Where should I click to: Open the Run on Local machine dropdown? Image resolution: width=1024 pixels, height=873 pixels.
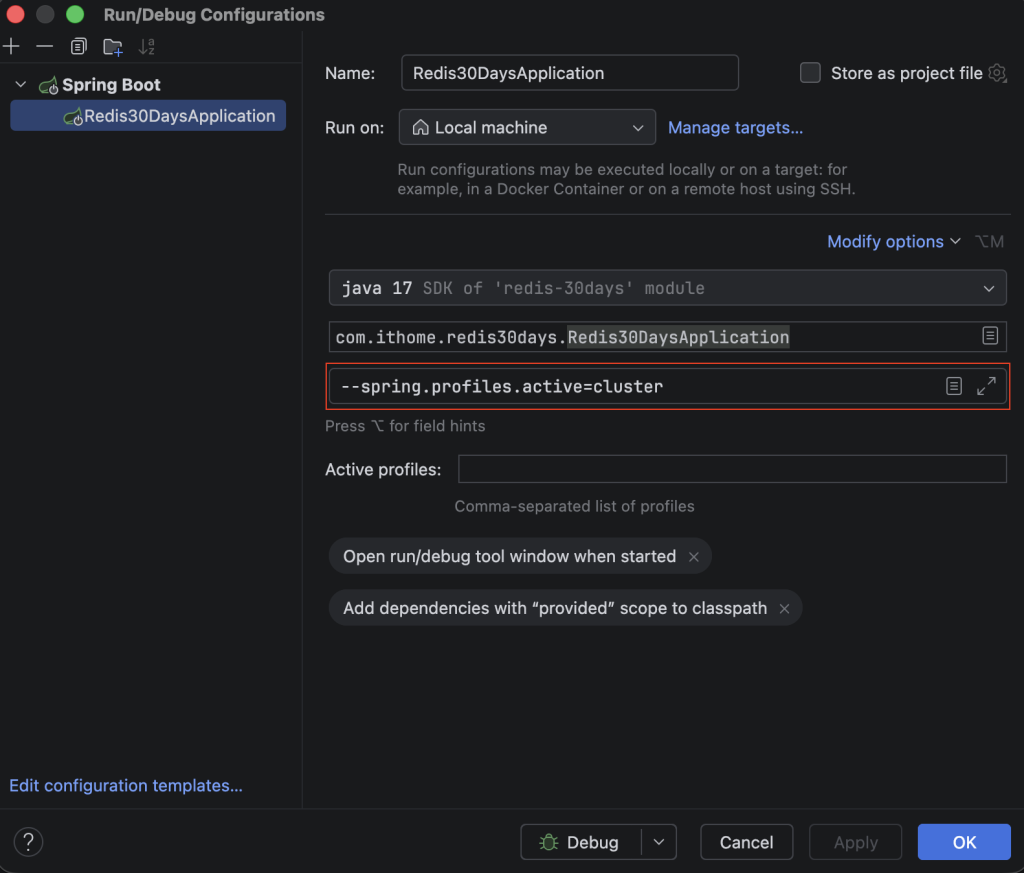point(527,127)
